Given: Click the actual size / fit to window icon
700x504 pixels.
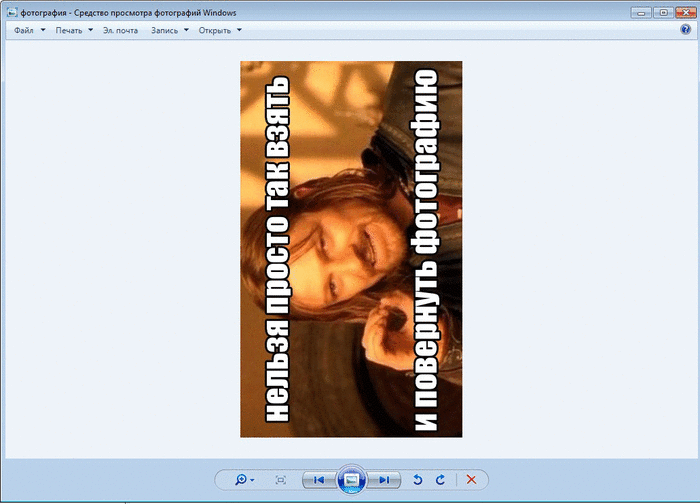Looking at the screenshot, I should coord(281,481).
